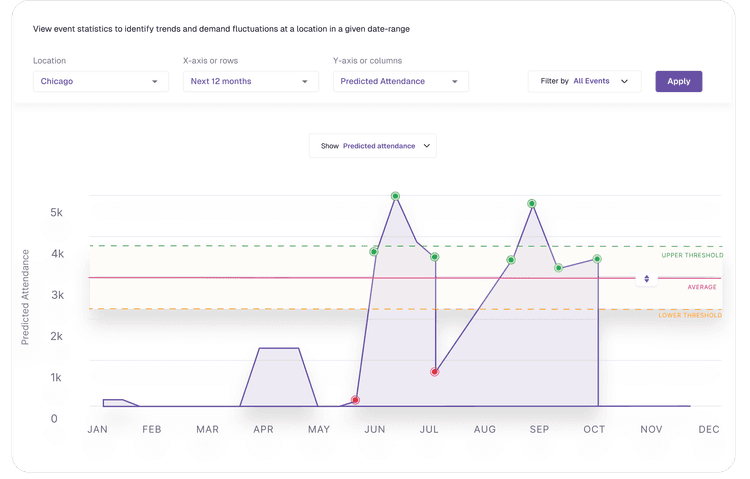Open the Filter by All Events menu

click(x=584, y=81)
